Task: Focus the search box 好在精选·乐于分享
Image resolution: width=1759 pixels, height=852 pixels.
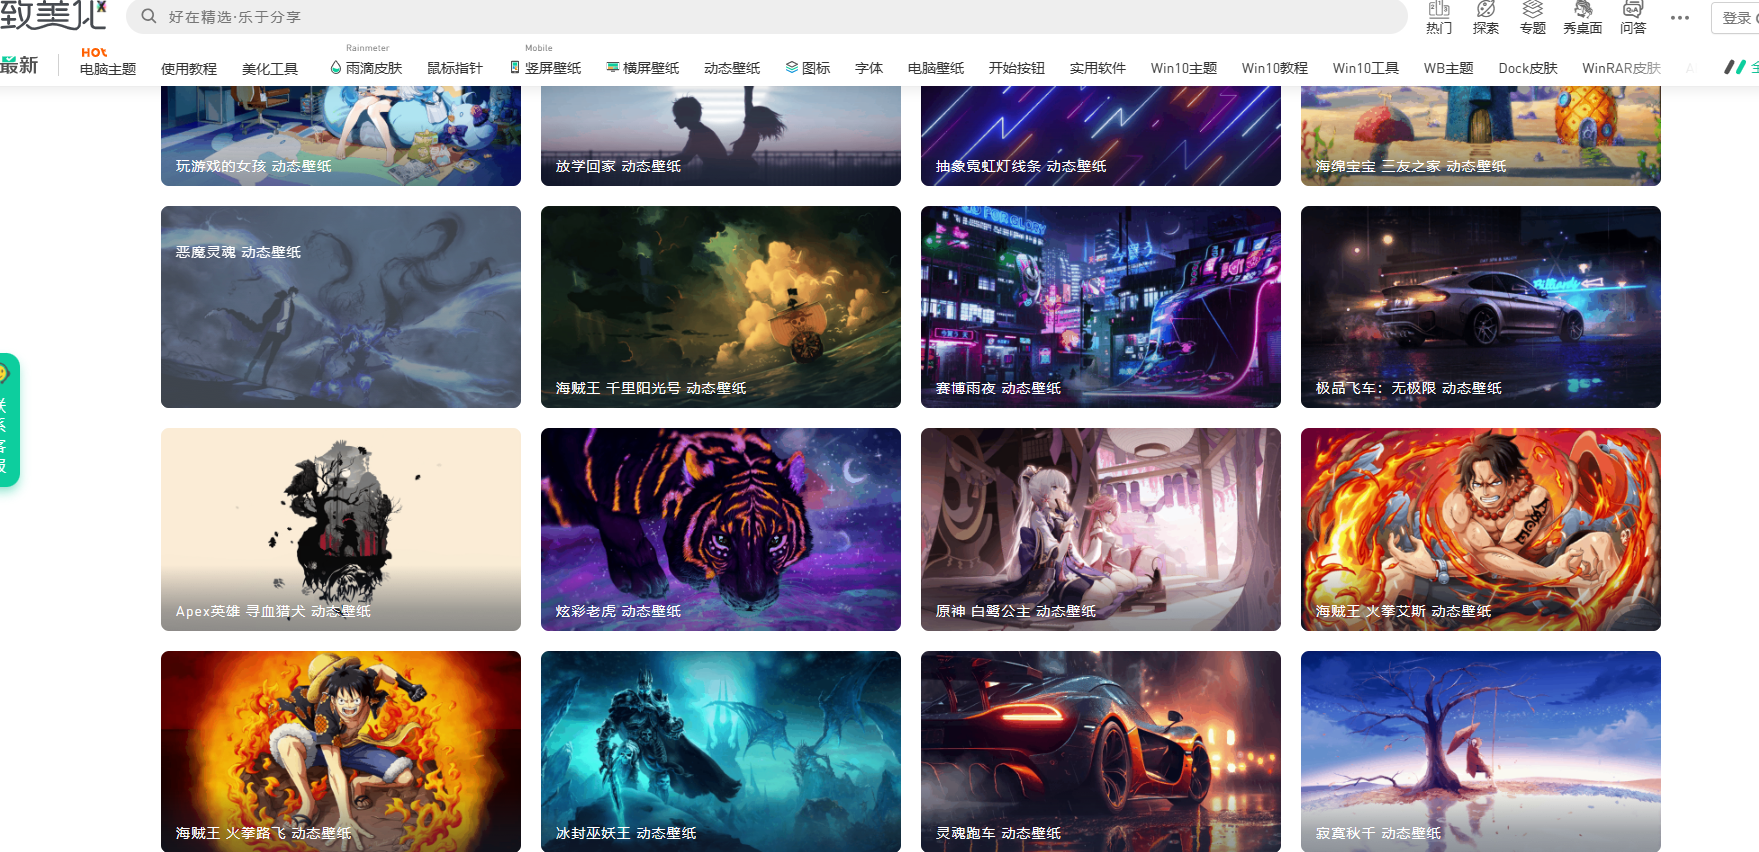Action: pos(767,17)
